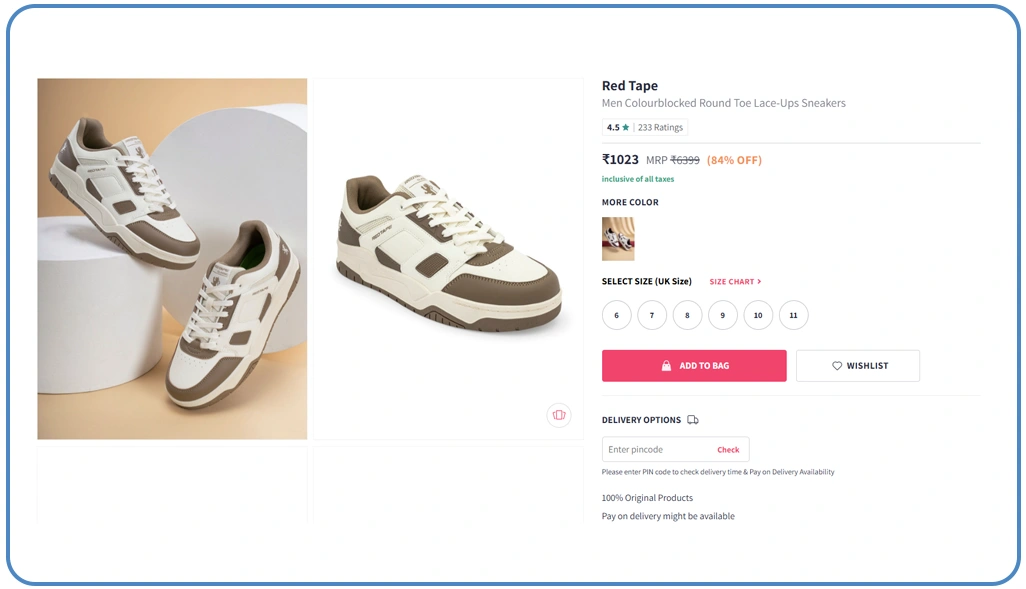
Task: Open the Size Chart link
Action: point(735,282)
